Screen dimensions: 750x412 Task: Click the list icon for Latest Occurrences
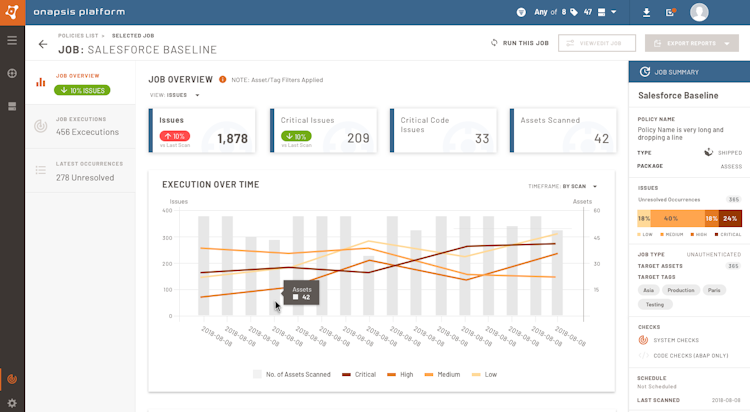[41, 170]
